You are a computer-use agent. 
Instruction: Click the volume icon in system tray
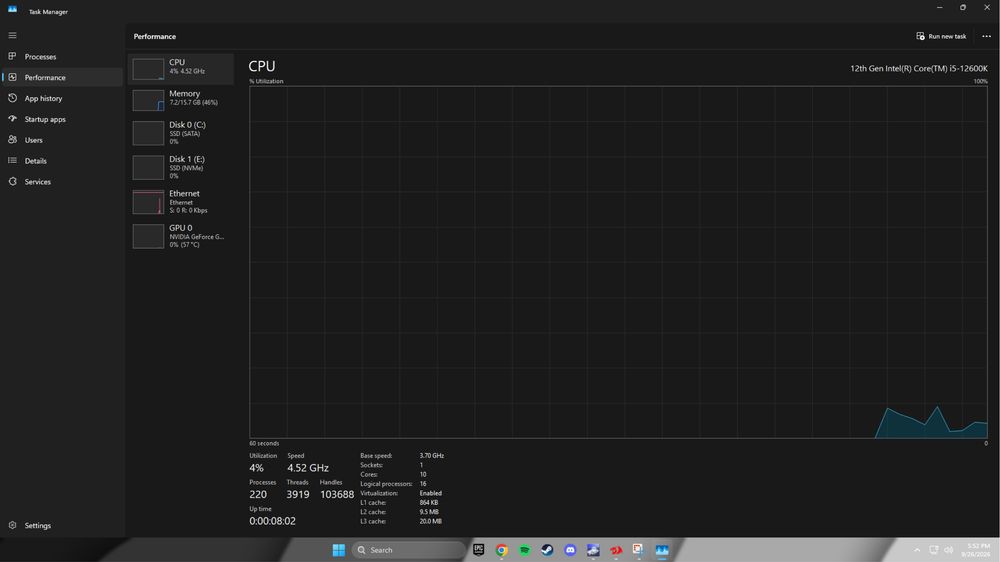(949, 550)
